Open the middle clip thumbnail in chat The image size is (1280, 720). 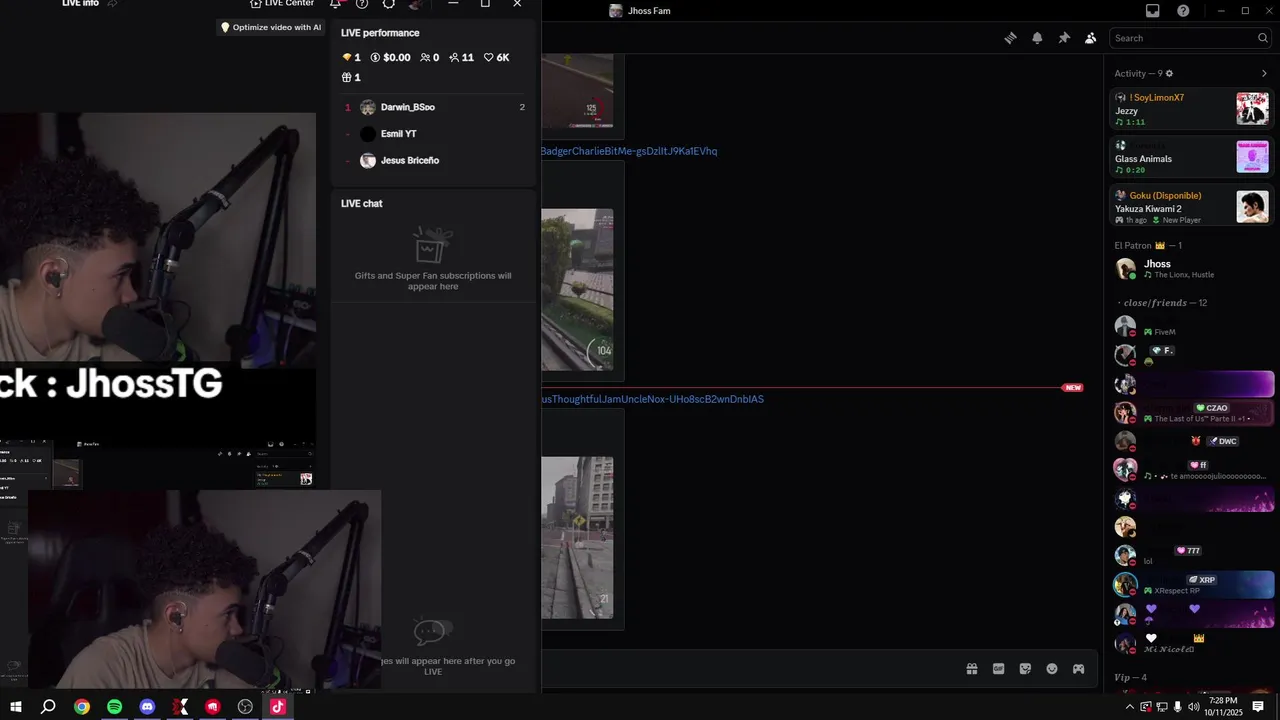click(577, 290)
